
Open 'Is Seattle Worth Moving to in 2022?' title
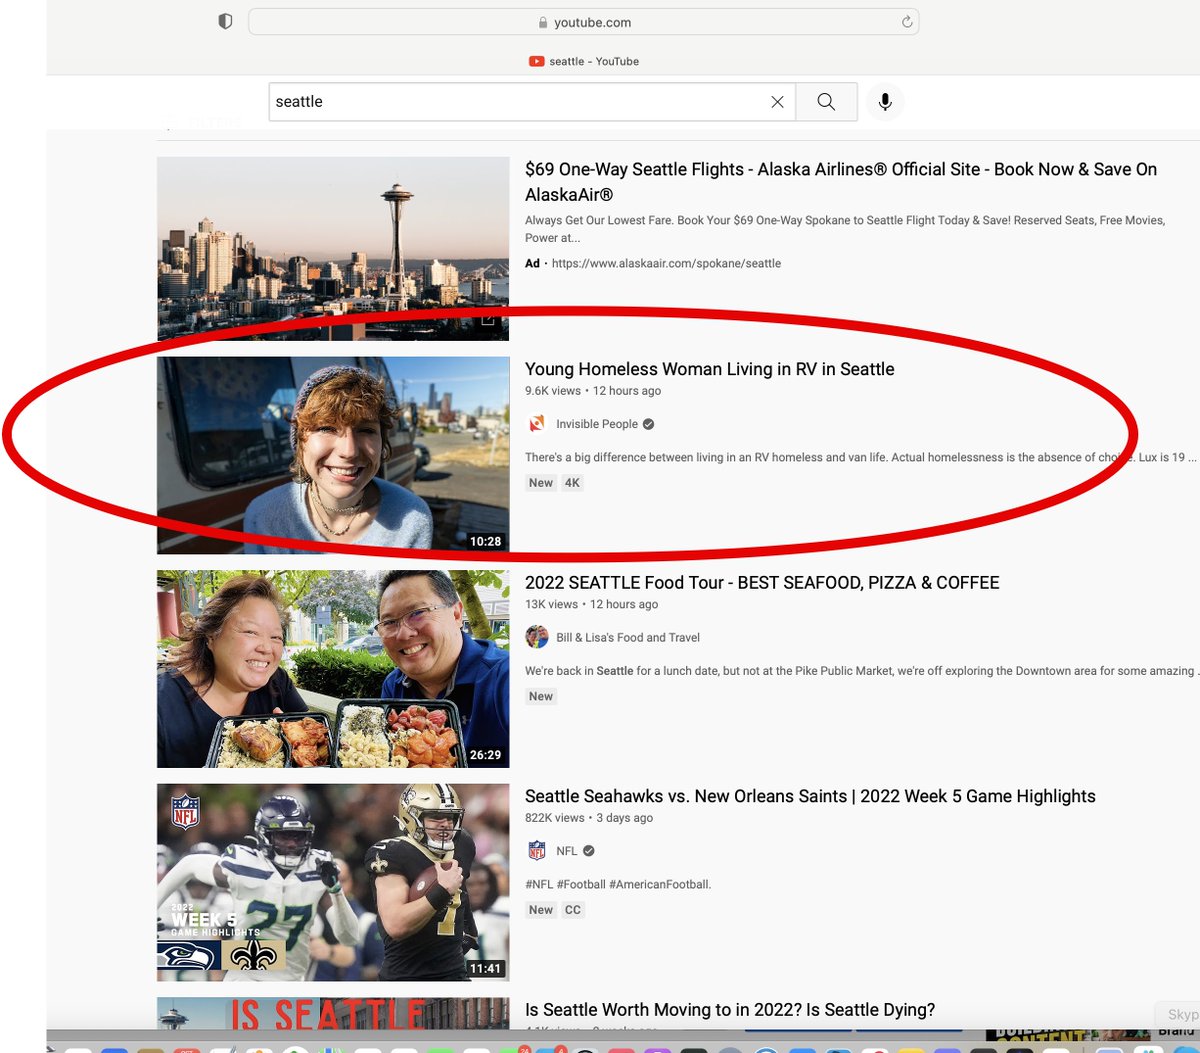730,1010
